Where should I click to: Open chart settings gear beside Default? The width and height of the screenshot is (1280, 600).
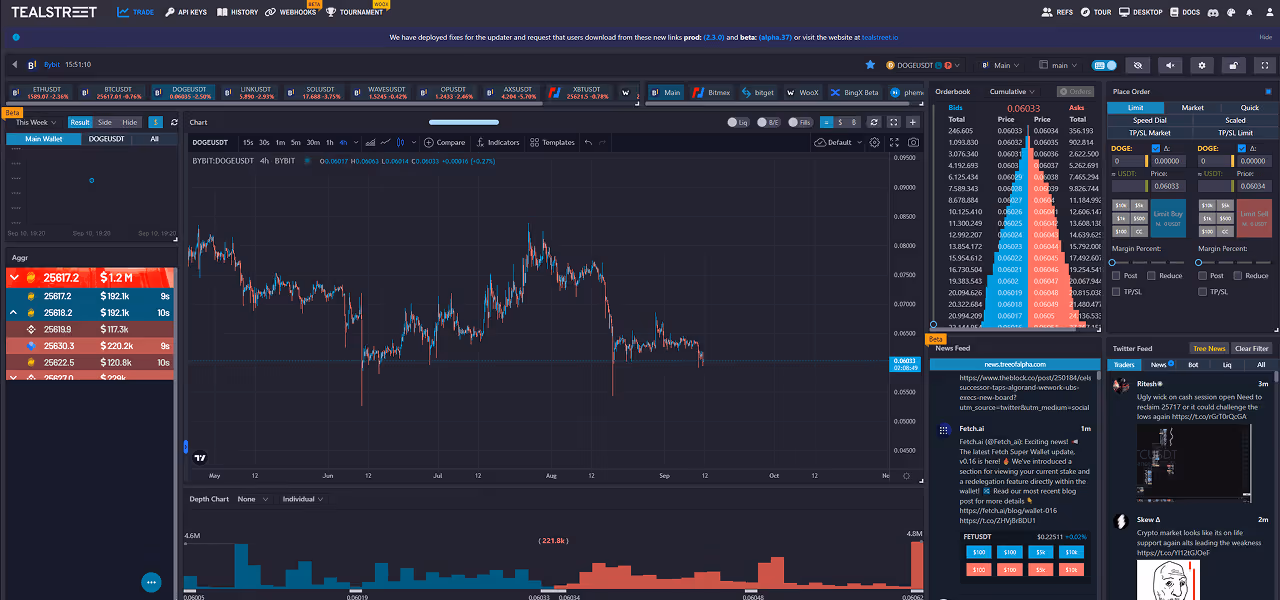click(875, 142)
